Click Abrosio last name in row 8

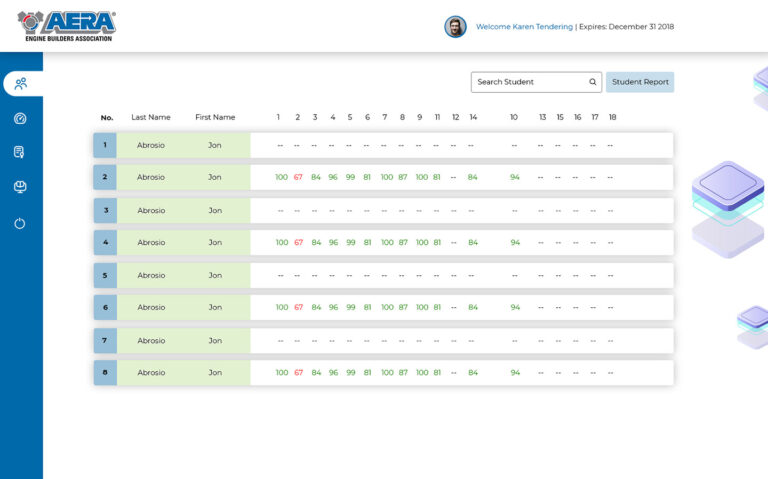pos(151,372)
